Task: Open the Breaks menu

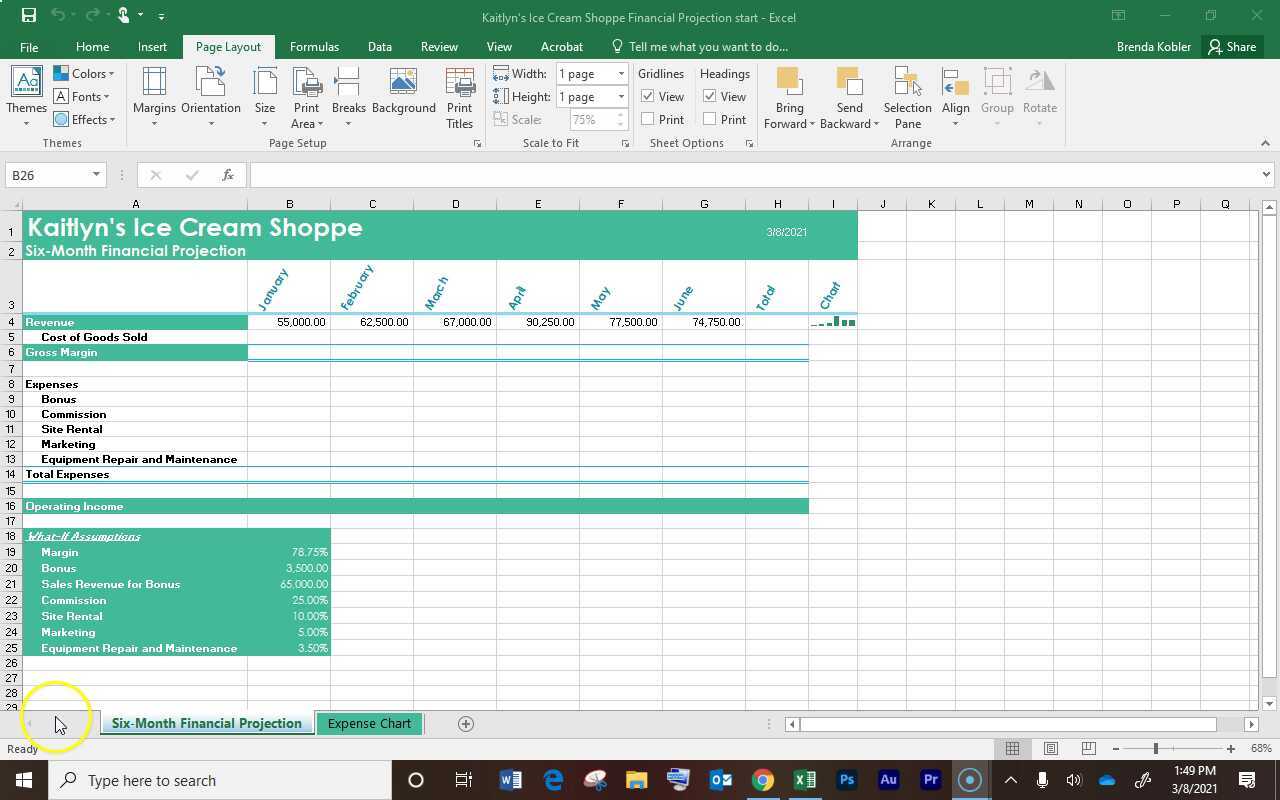Action: (348, 97)
